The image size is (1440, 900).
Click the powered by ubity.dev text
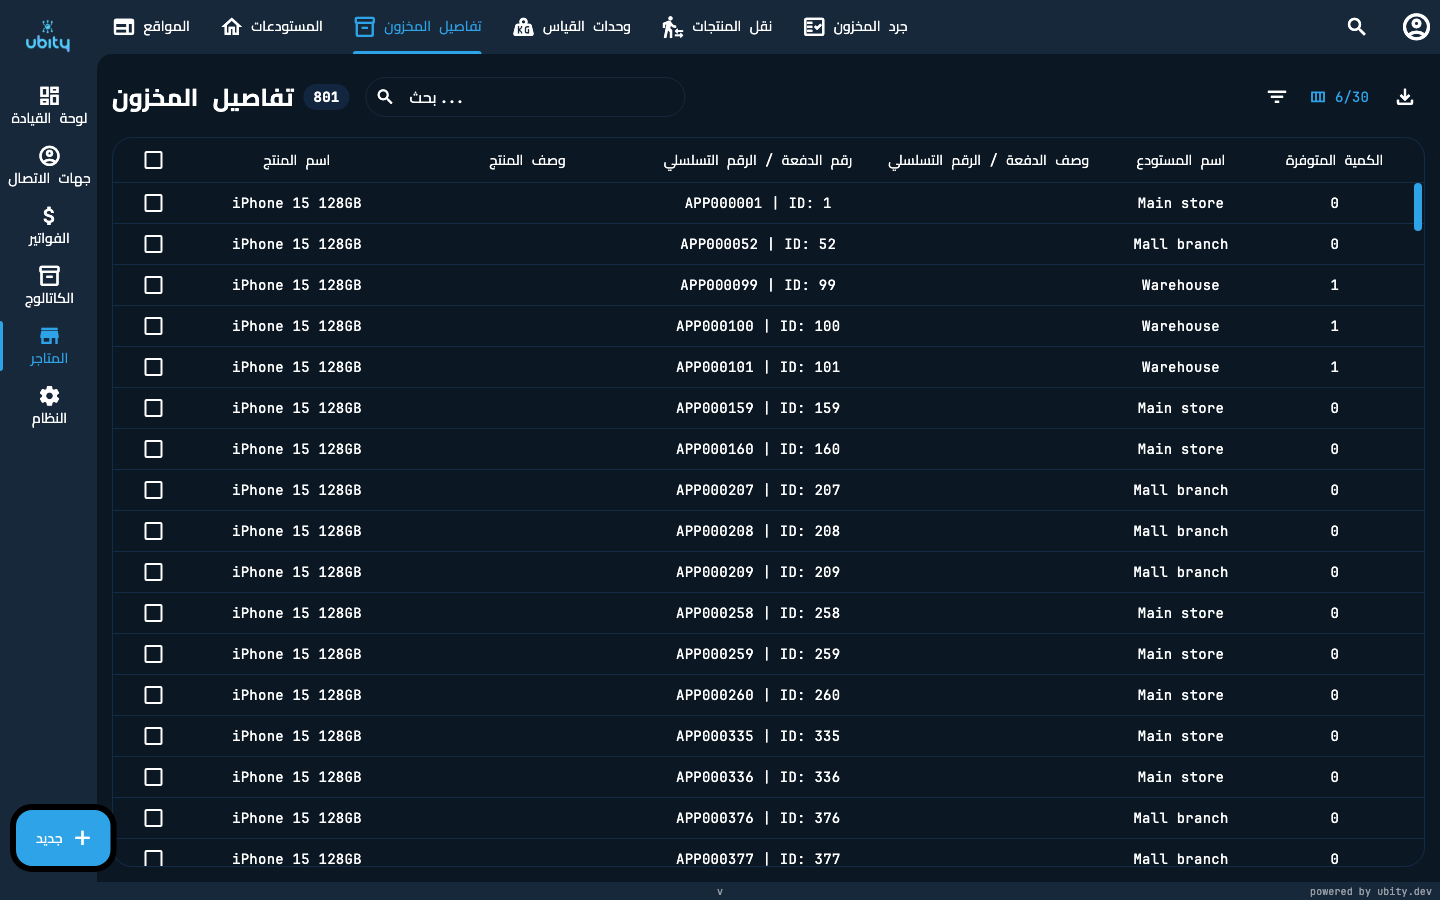click(x=1371, y=891)
